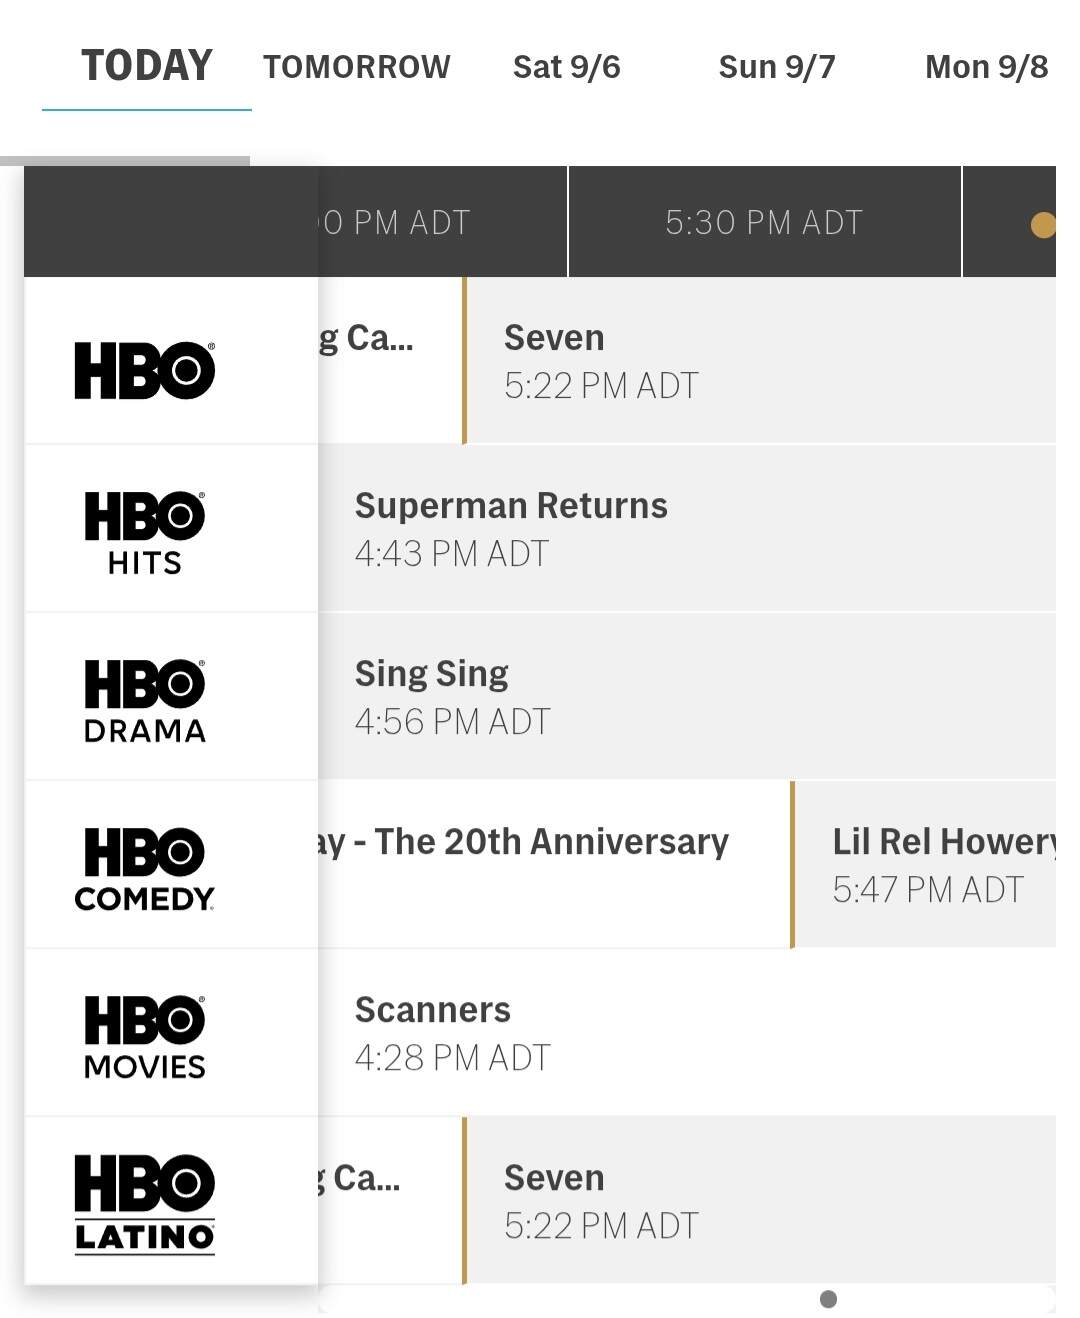Click the 5:30 PM ADT time header

click(764, 222)
